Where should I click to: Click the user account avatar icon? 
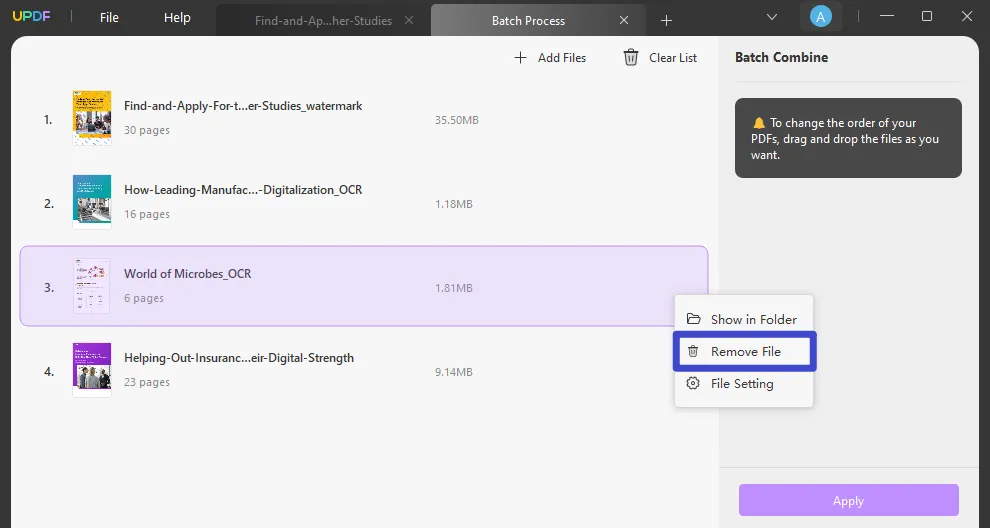click(x=820, y=17)
